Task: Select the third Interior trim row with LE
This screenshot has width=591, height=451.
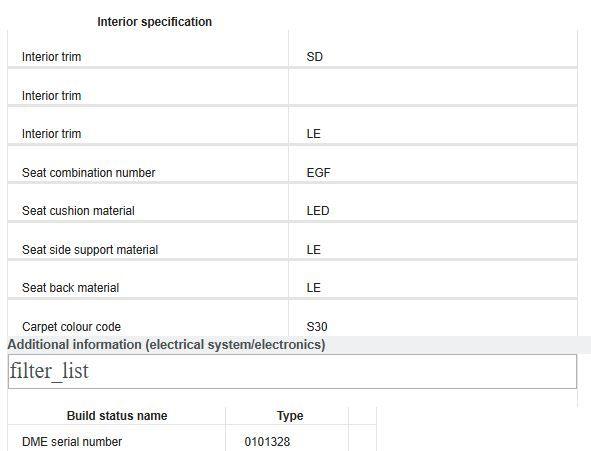Action: click(x=292, y=125)
